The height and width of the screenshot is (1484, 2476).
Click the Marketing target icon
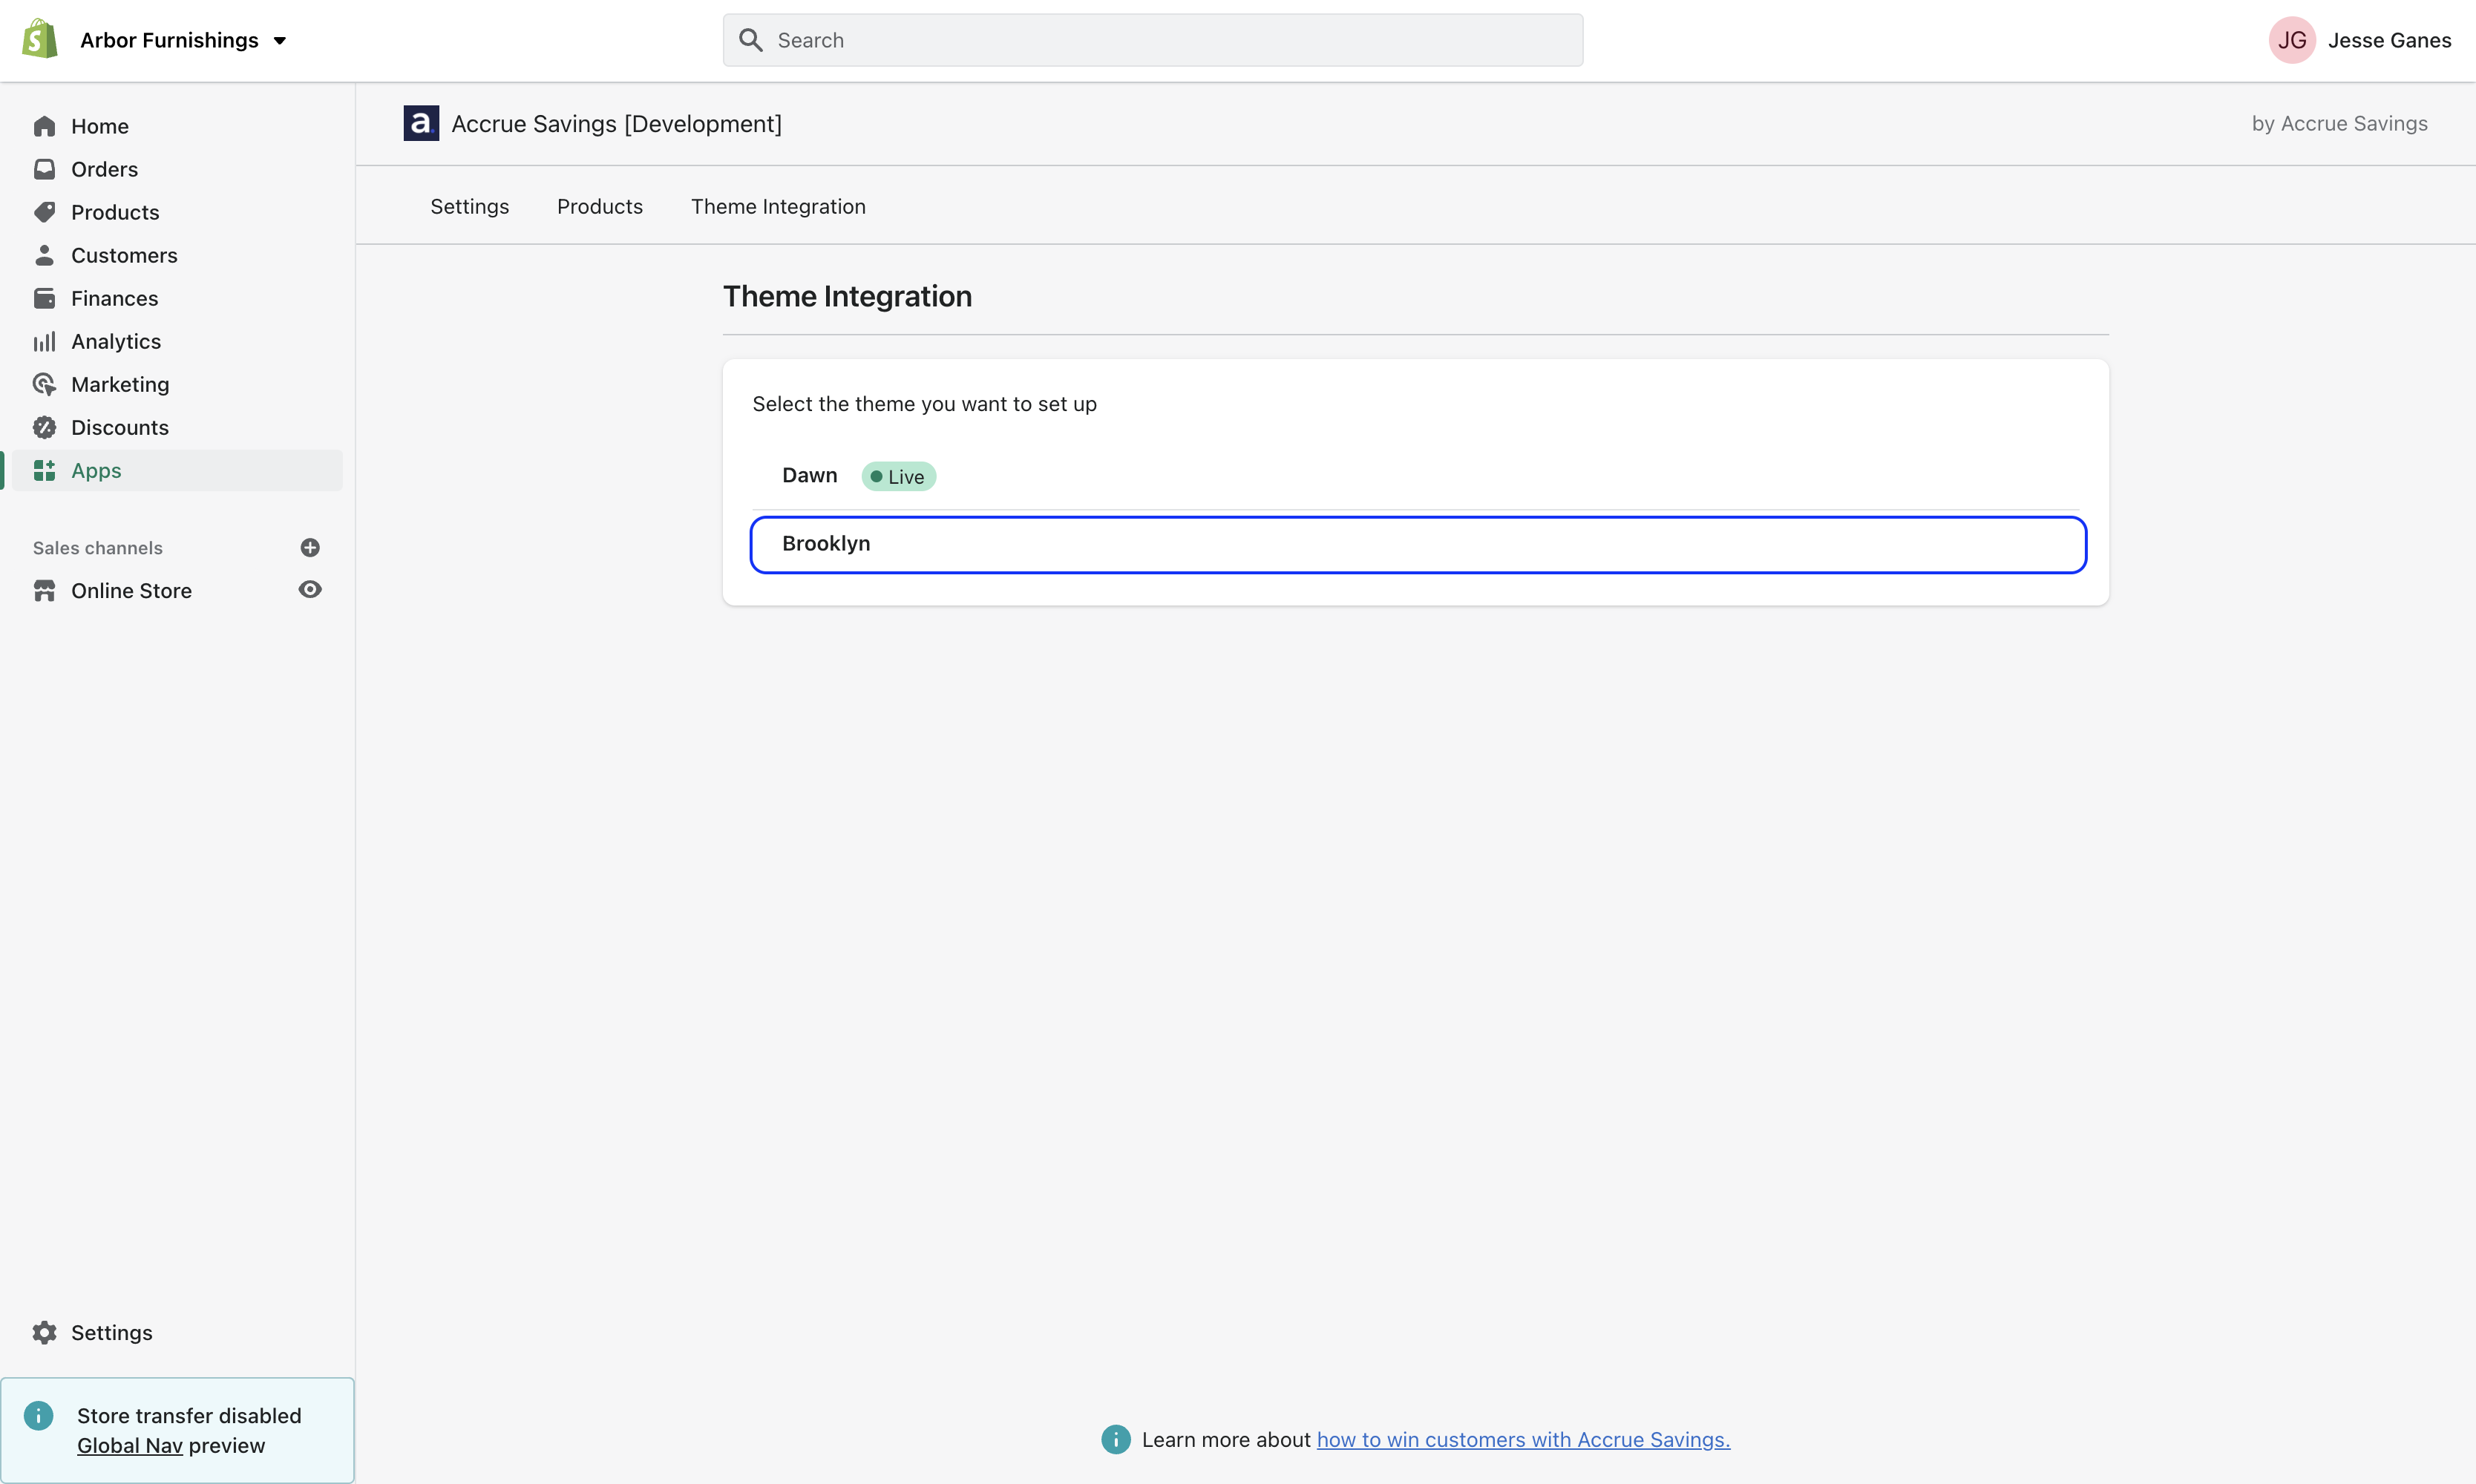44,384
